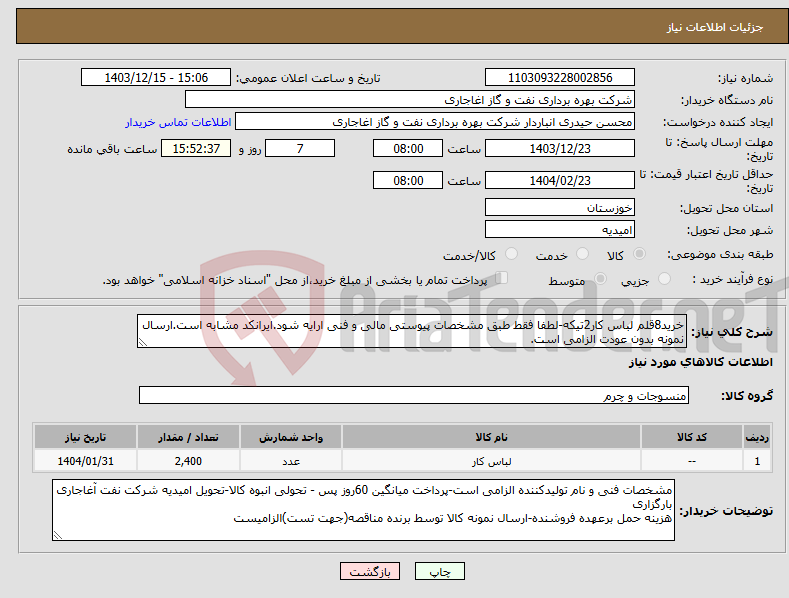789x598 pixels.
Task: Click the delivery city field امیدیه
Action: tap(560, 230)
